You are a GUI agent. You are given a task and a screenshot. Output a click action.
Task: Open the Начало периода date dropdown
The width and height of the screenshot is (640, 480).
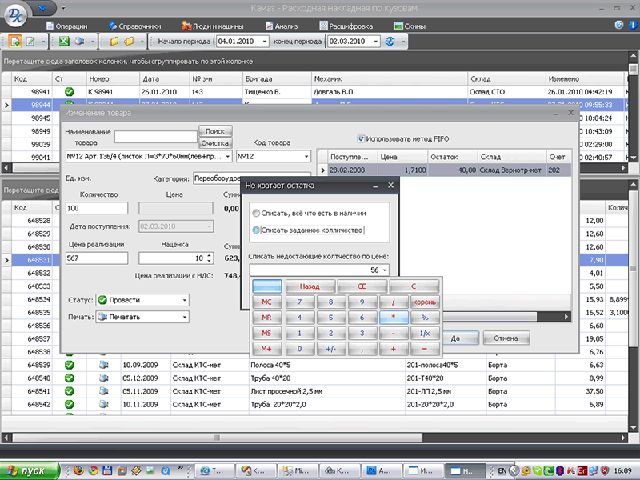tap(264, 41)
